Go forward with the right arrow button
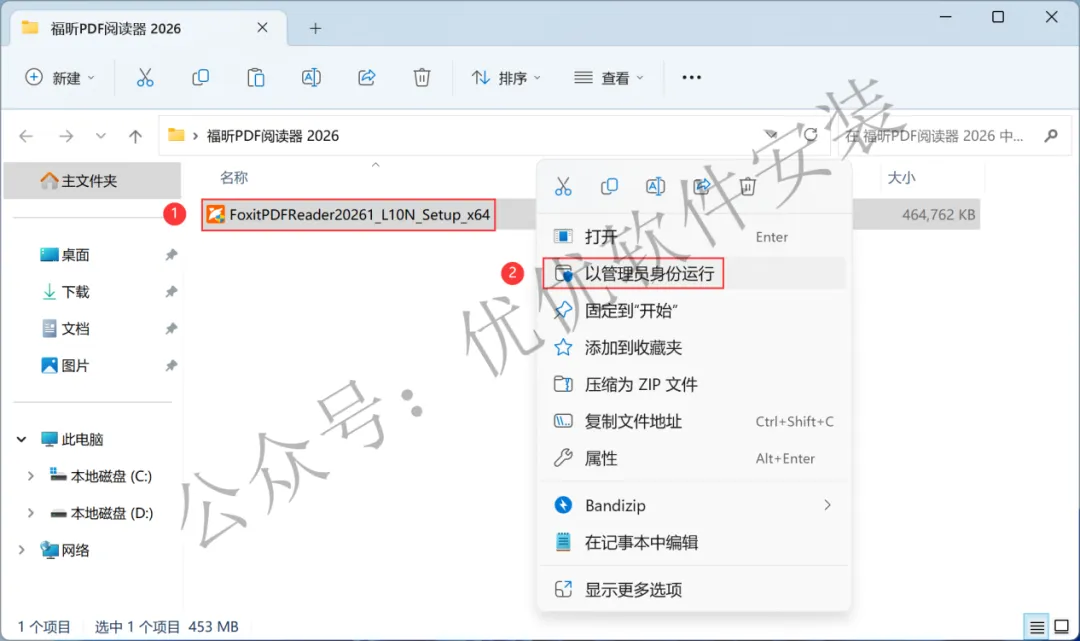 click(x=66, y=136)
